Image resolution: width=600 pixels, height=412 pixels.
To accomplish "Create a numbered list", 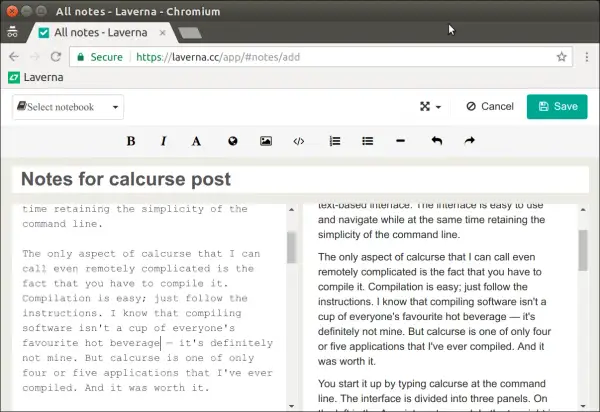I will tap(335, 141).
